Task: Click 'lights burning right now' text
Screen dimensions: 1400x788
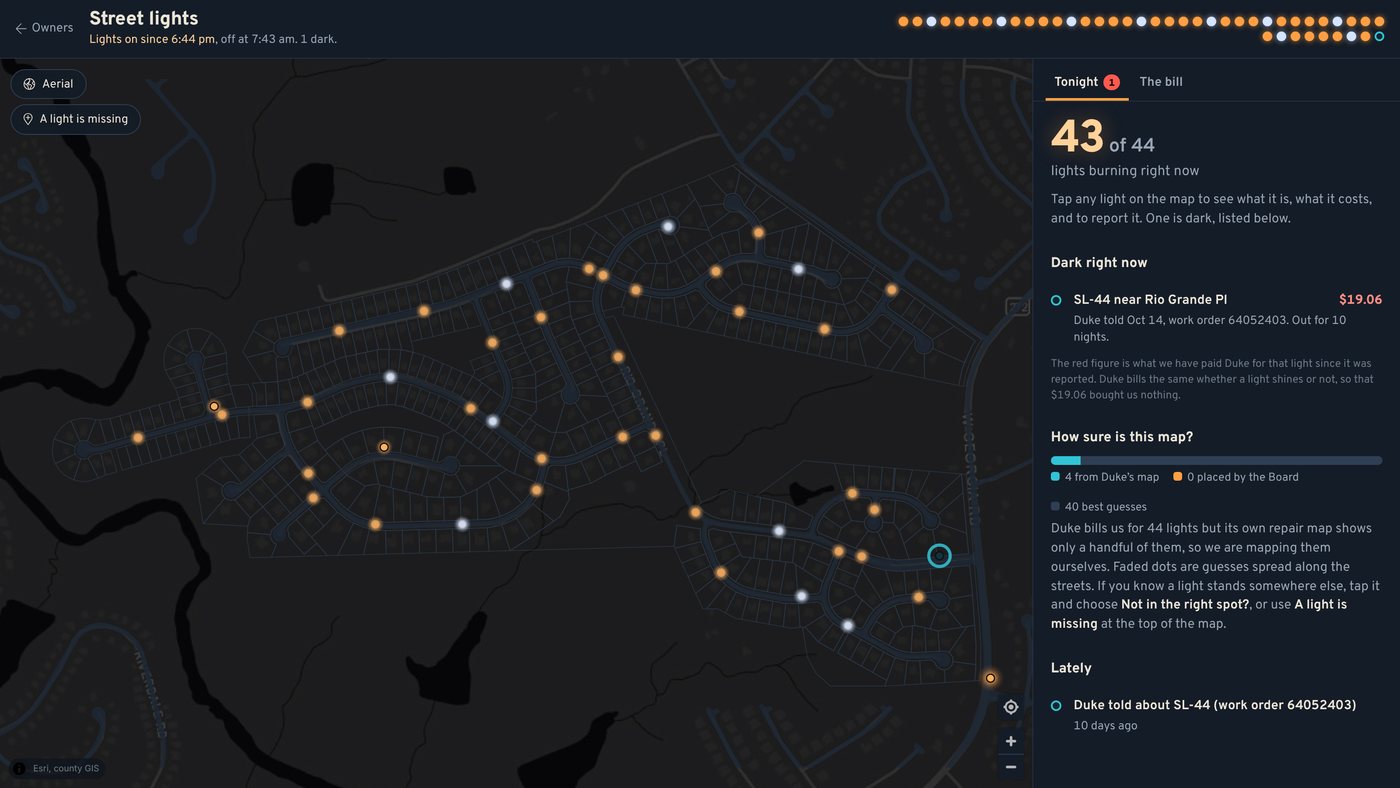Action: (x=1125, y=171)
